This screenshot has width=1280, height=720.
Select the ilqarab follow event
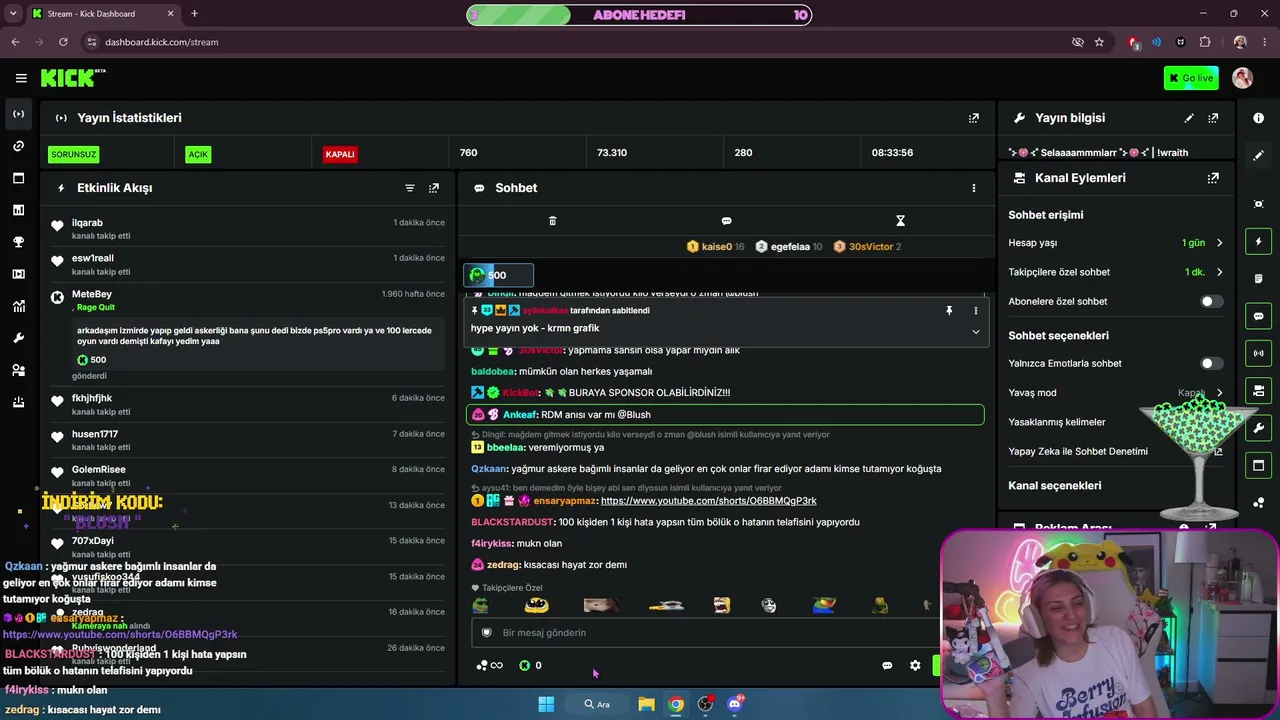[248, 229]
